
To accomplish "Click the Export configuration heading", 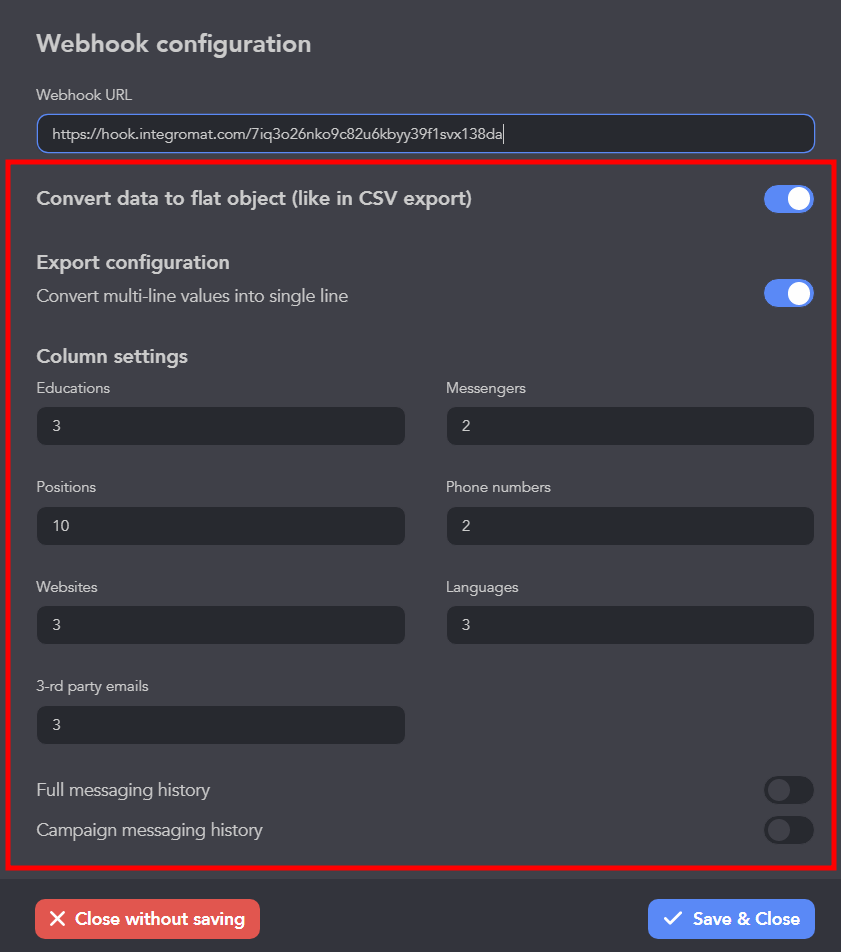I will tap(133, 262).
